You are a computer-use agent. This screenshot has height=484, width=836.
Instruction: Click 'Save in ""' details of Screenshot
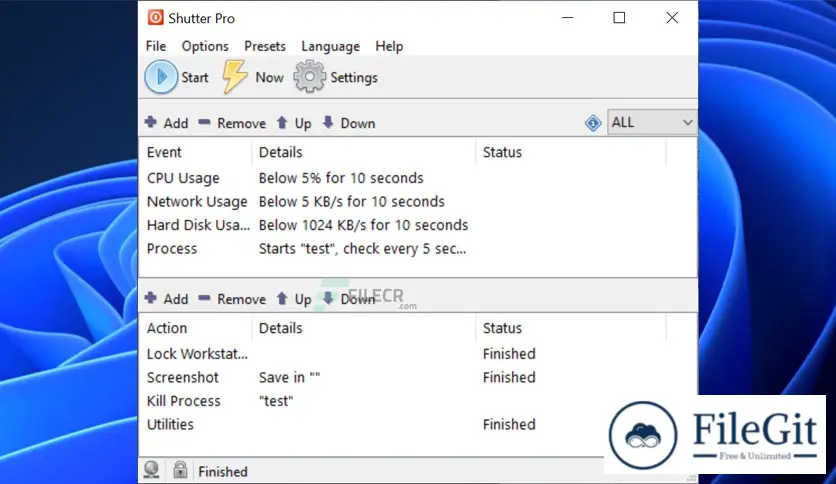point(290,377)
